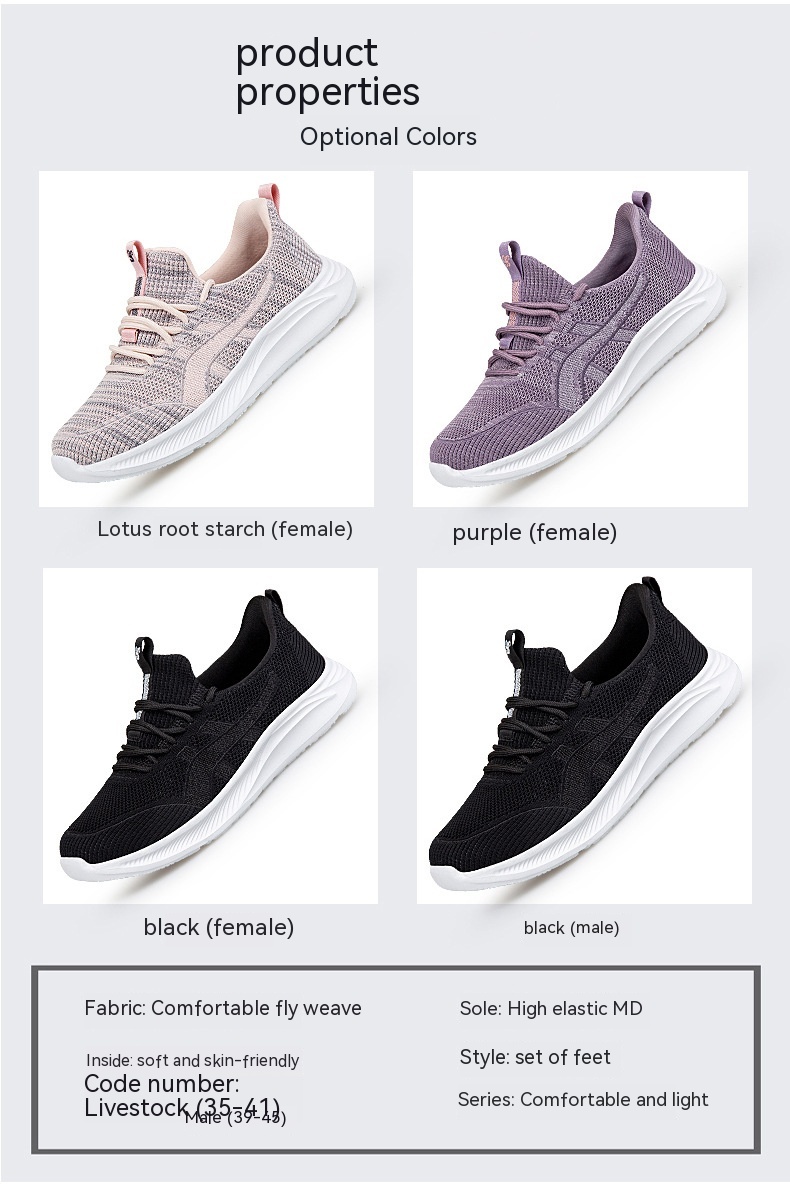Click 'Inside: soft and skin-friendly' text
Screen dimensions: 790x1196
pyautogui.click(x=192, y=1060)
